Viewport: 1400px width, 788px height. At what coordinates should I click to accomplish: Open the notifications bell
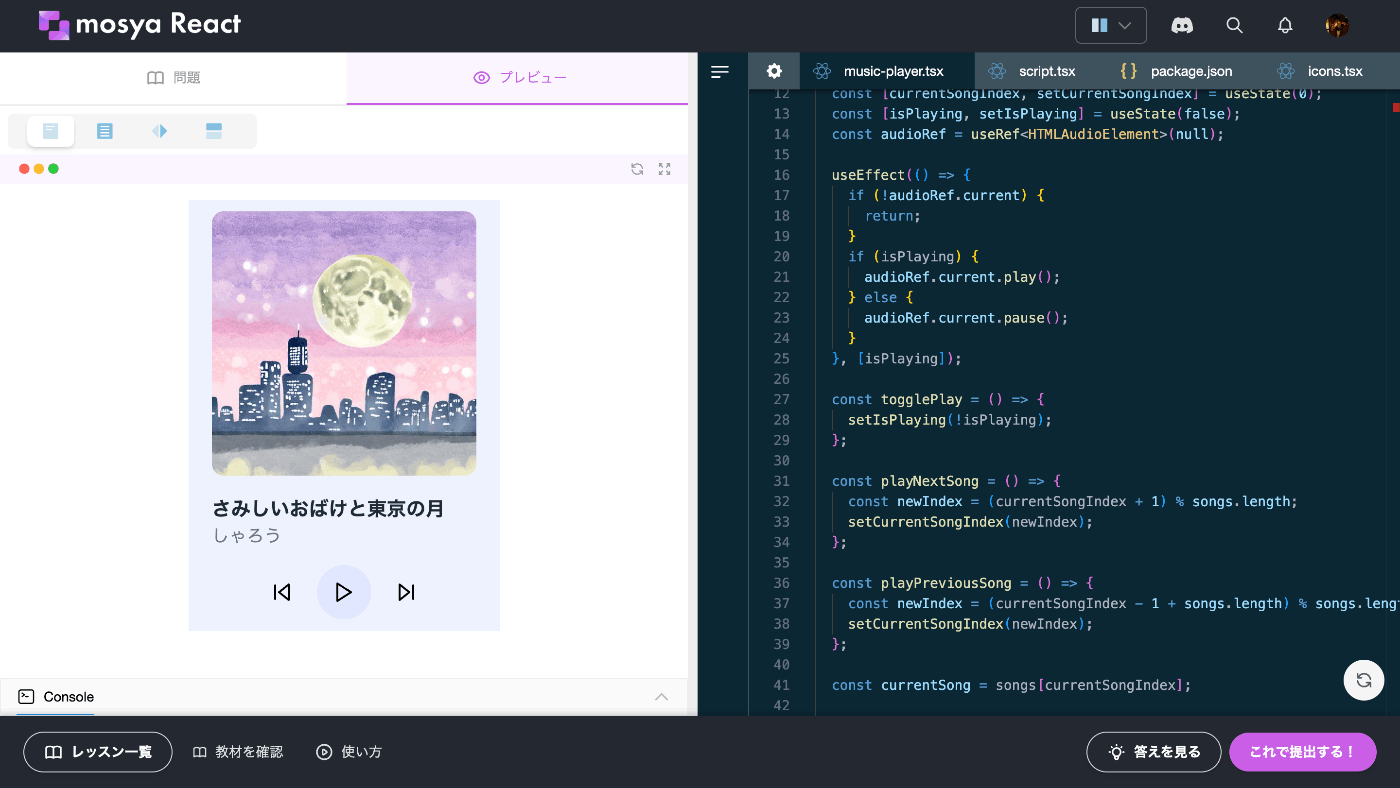tap(1285, 26)
